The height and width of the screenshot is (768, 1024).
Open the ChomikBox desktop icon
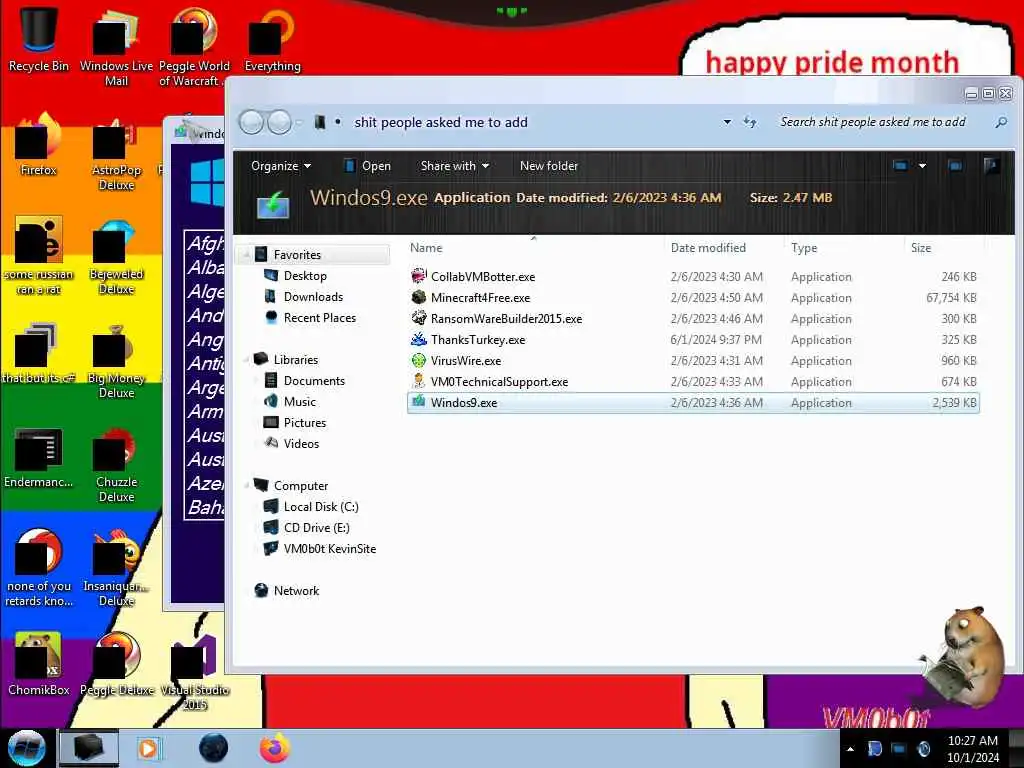click(39, 663)
